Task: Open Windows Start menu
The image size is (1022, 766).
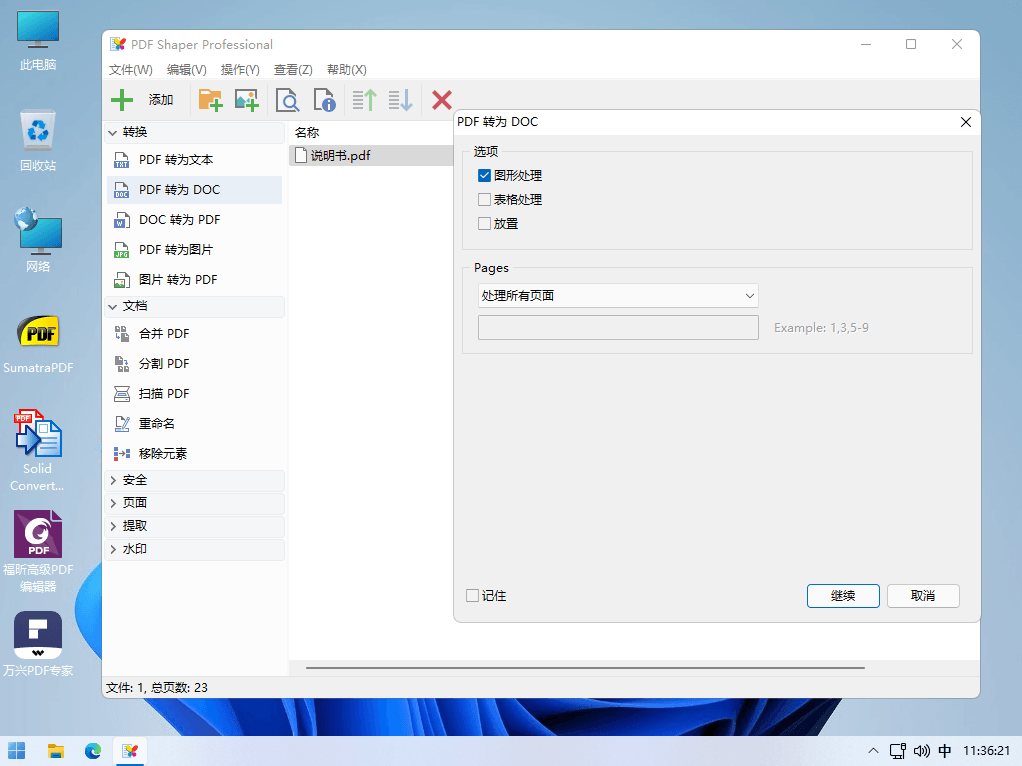Action: 17,751
